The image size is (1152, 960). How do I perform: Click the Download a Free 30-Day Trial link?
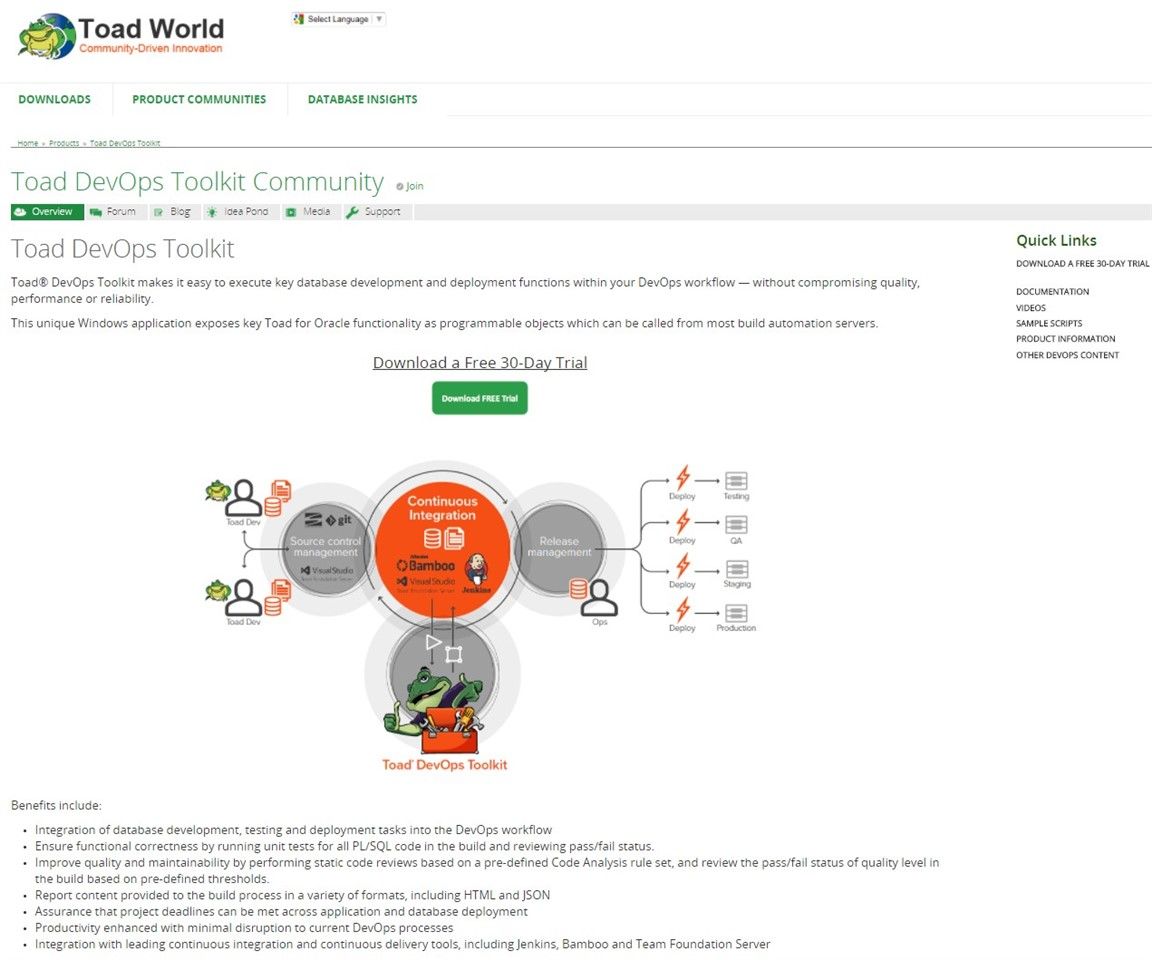[x=480, y=362]
